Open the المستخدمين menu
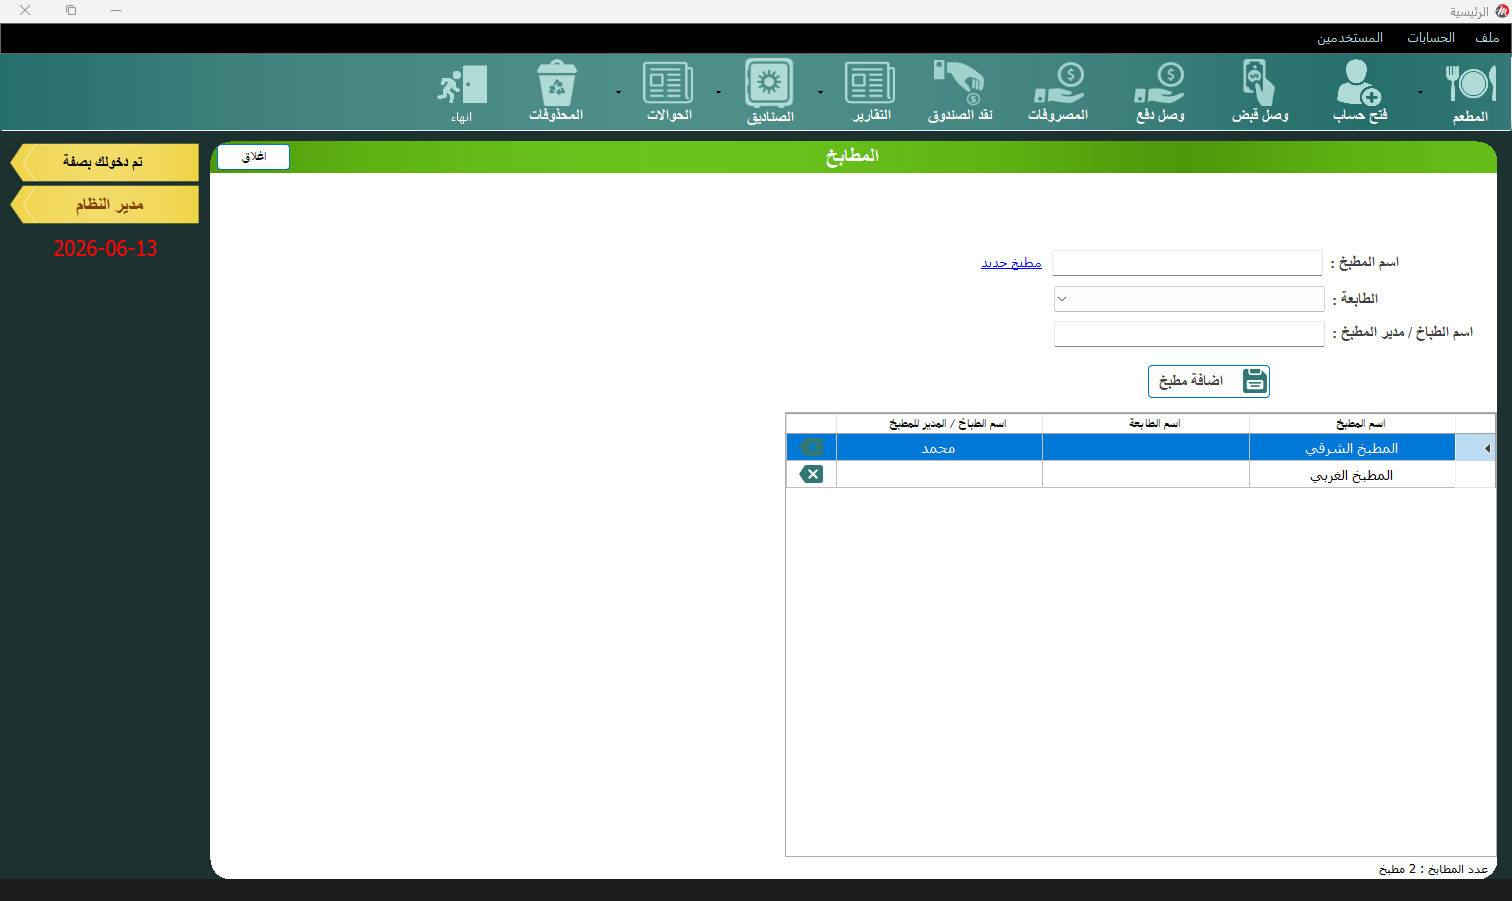 [1350, 38]
